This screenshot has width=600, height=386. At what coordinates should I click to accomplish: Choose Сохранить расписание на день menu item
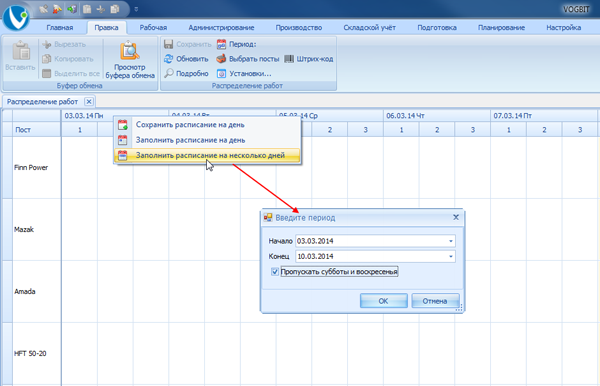pos(207,125)
